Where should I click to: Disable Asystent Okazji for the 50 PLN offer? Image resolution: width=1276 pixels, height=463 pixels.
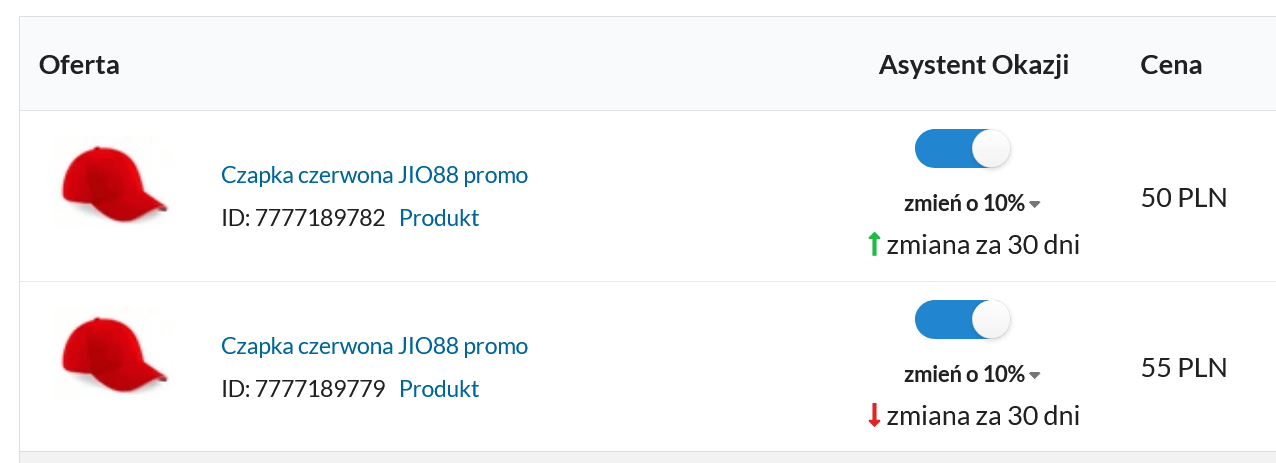tap(962, 150)
